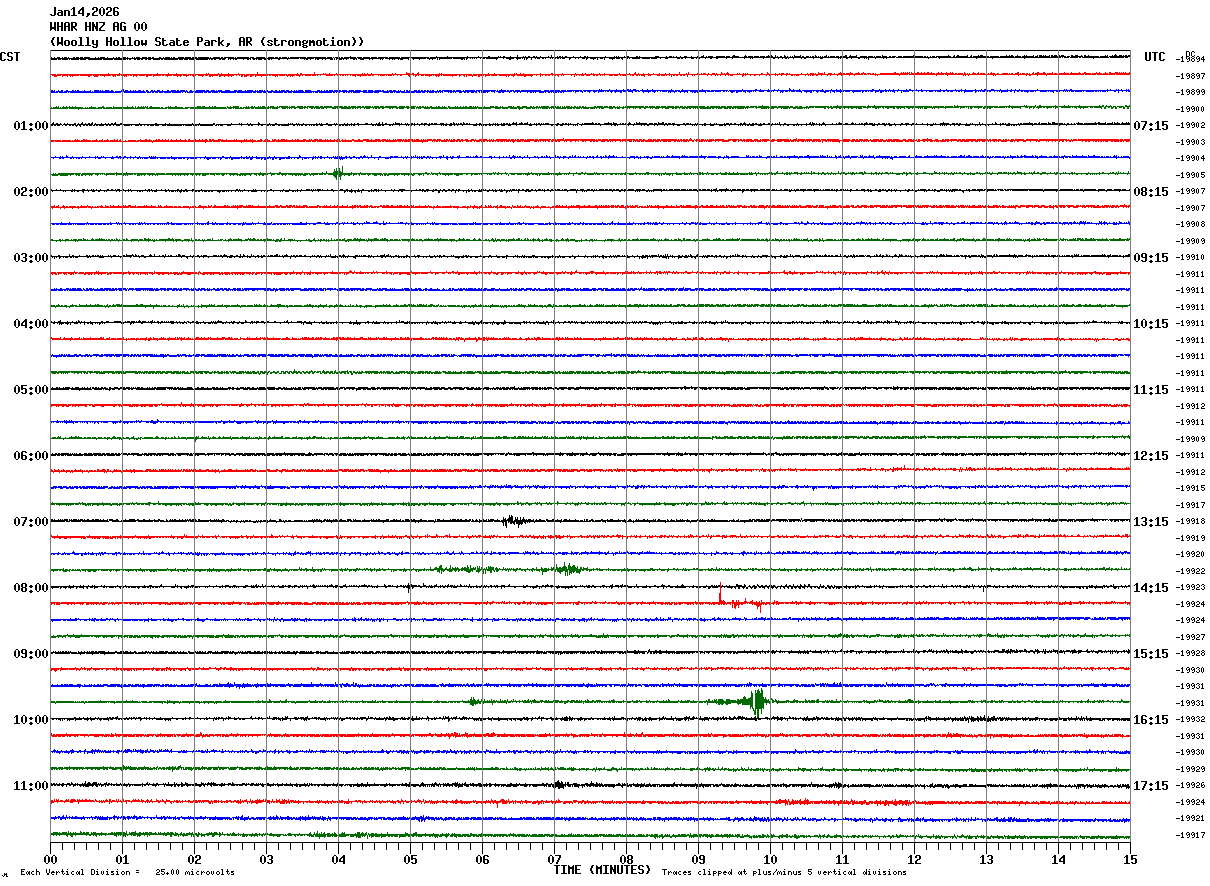Click the DC offset value -19927
Image resolution: width=1210 pixels, height=886 pixels.
point(1190,637)
